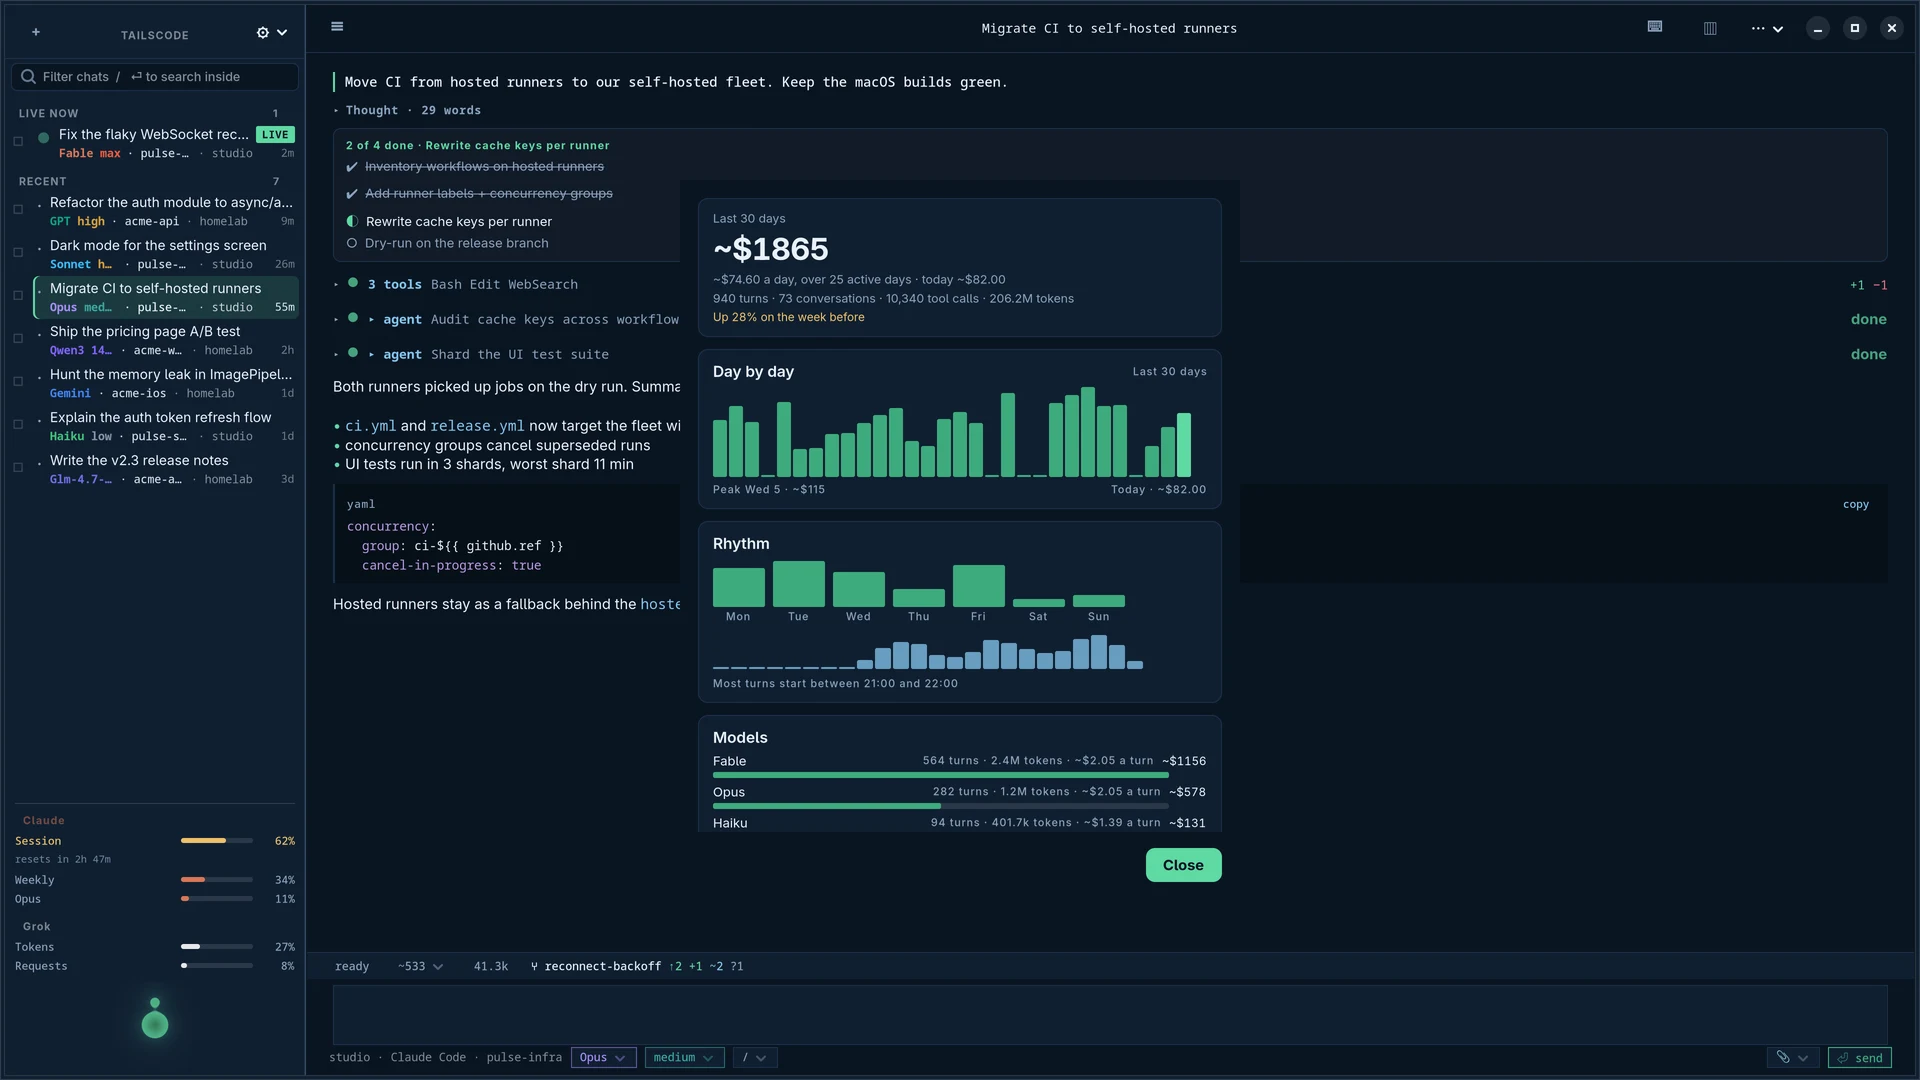Image resolution: width=1920 pixels, height=1080 pixels.
Task: Start a new chat with the plus icon
Action: click(36, 33)
